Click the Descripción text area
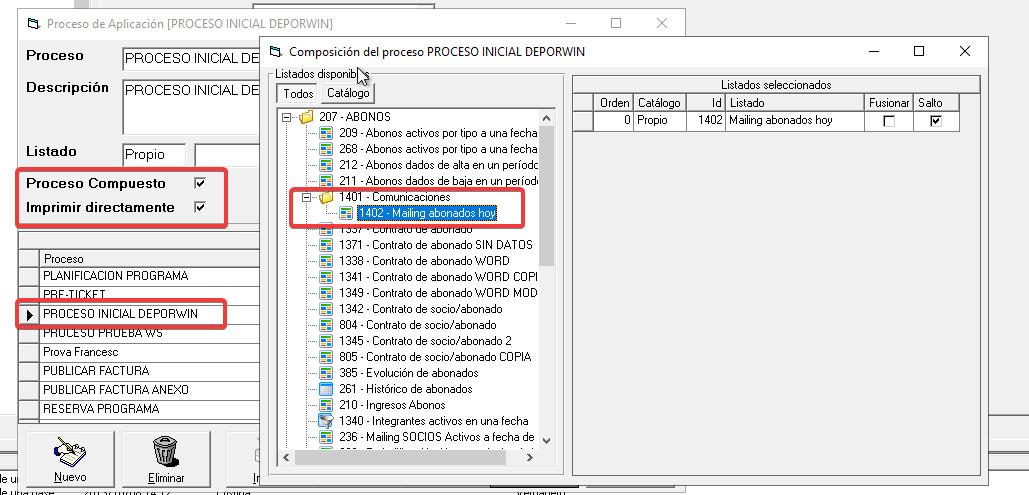This screenshot has width=1029, height=495. pyautogui.click(x=191, y=107)
